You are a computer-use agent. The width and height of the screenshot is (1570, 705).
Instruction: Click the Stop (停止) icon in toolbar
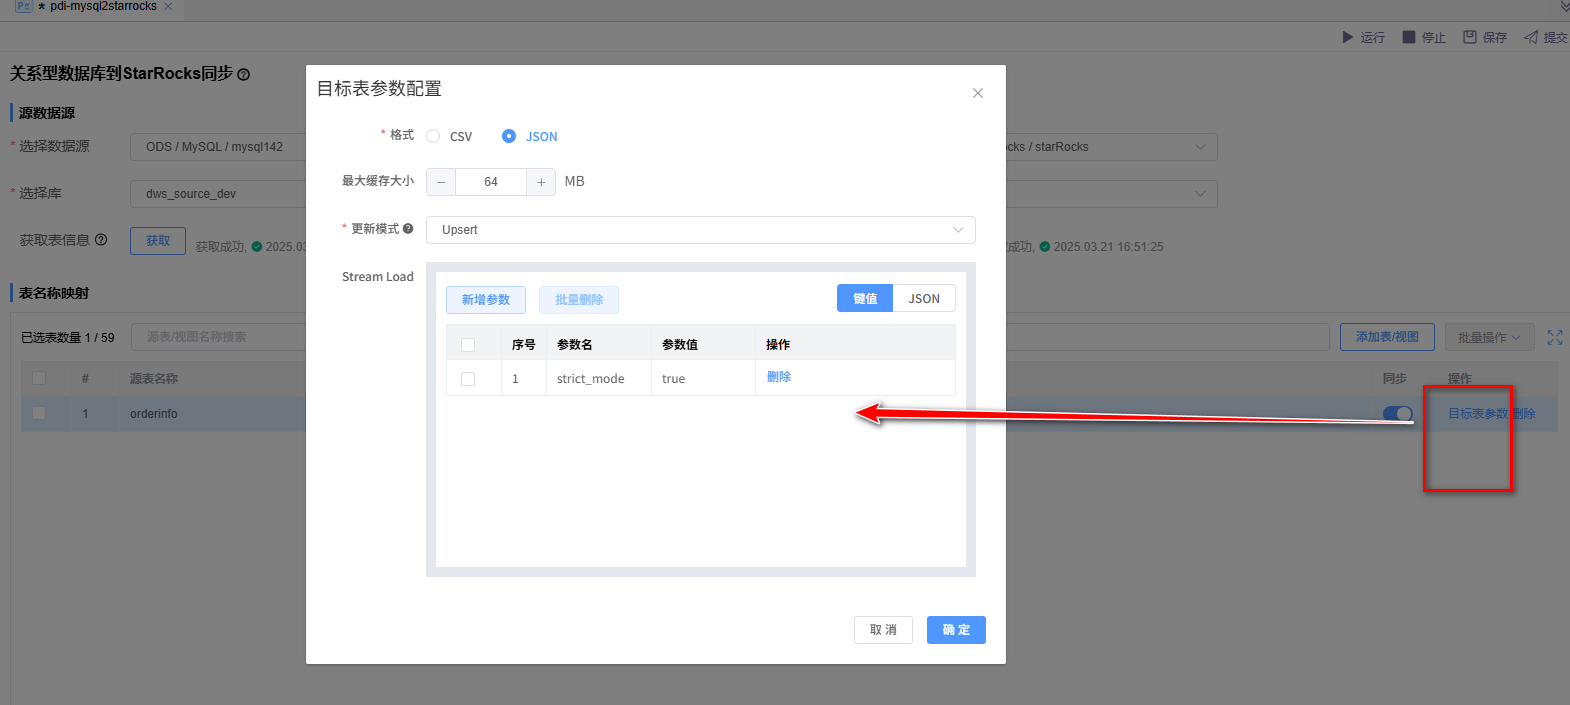pos(1408,37)
